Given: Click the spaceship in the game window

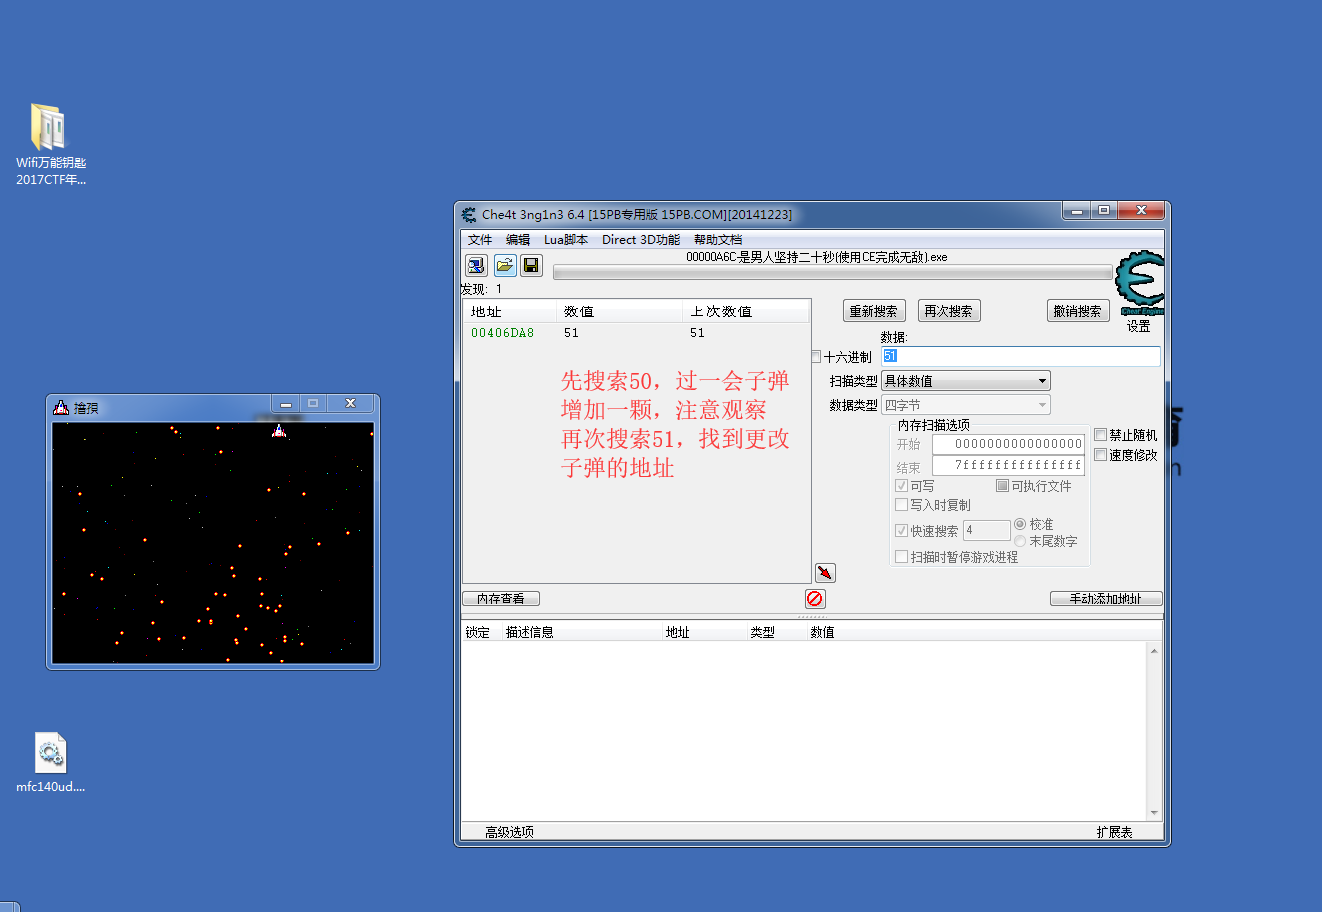Looking at the screenshot, I should [279, 431].
